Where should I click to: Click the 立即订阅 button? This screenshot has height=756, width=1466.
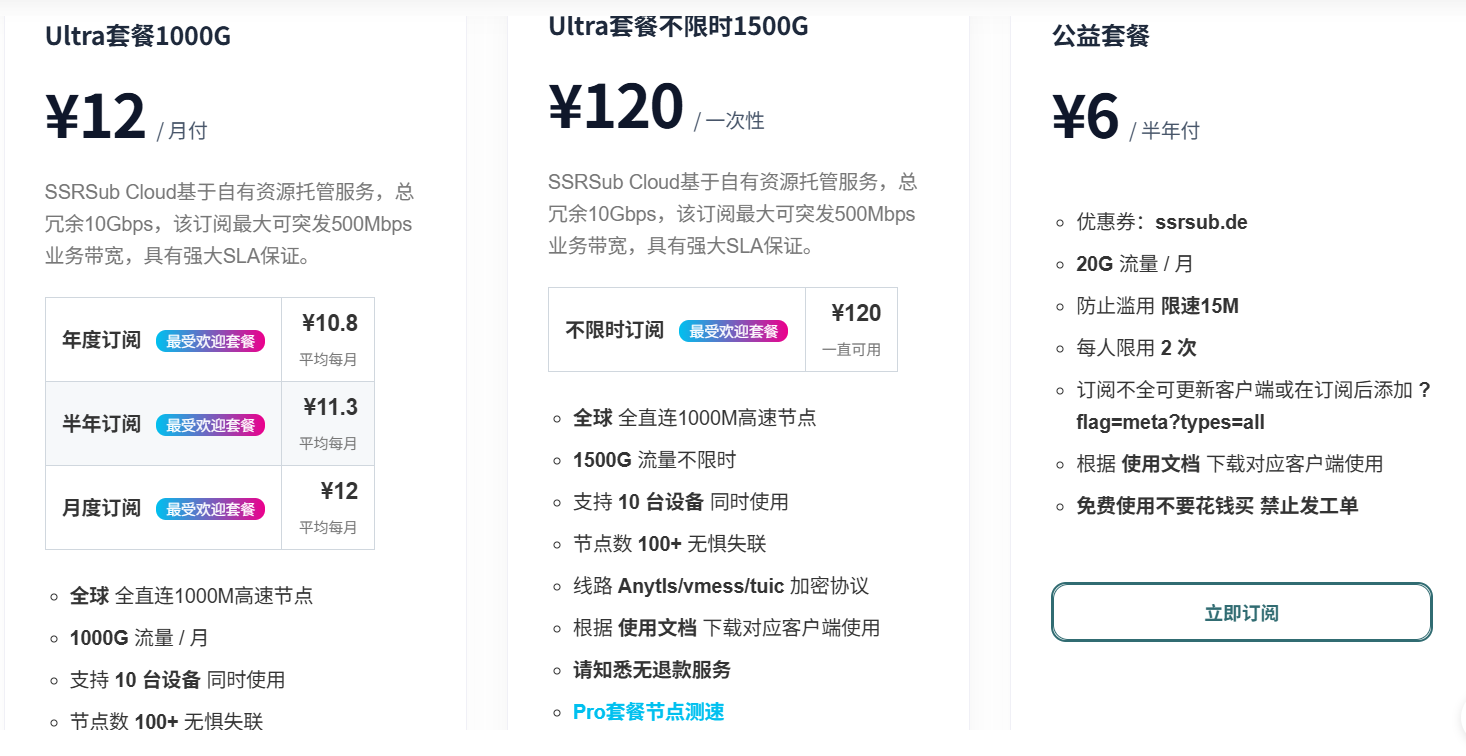(1241, 613)
